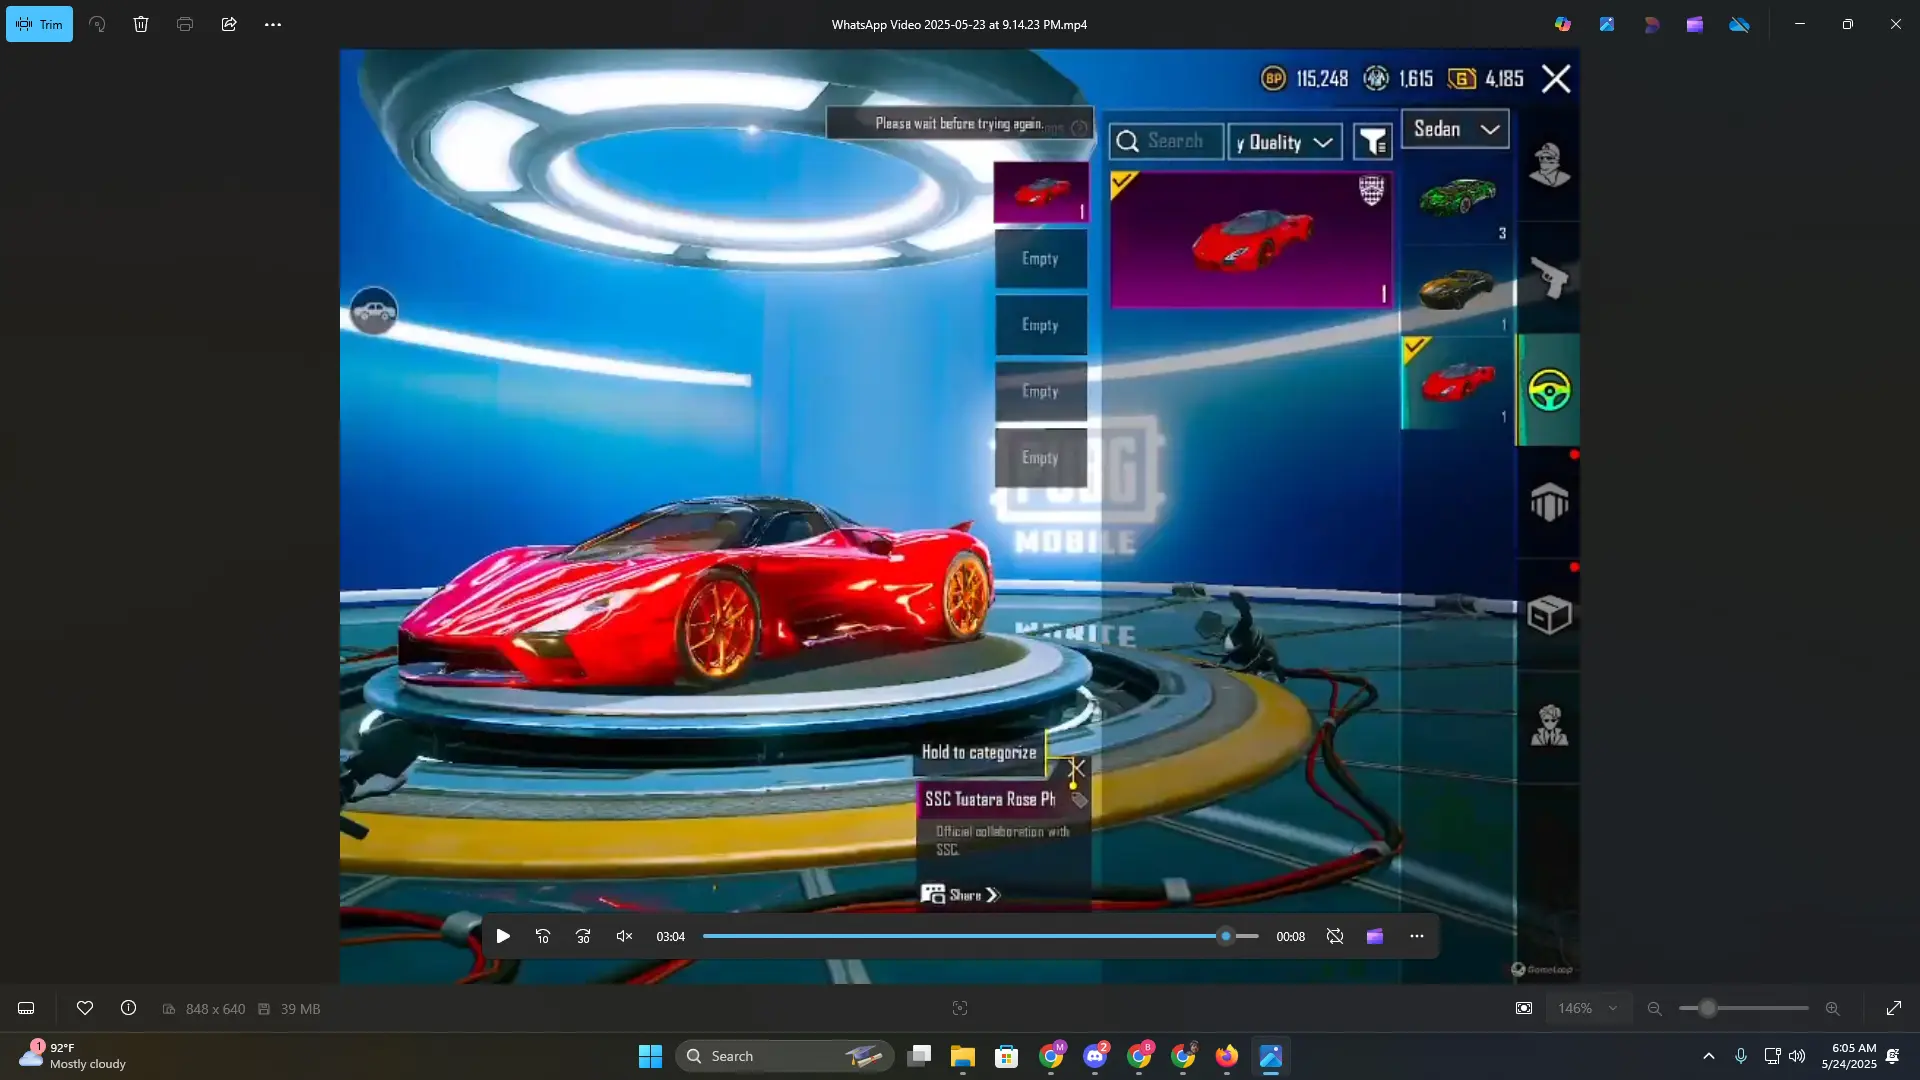Viewport: 1920px width, 1080px height.
Task: Edit with Clipchamp from playback bar
Action: (x=1375, y=937)
